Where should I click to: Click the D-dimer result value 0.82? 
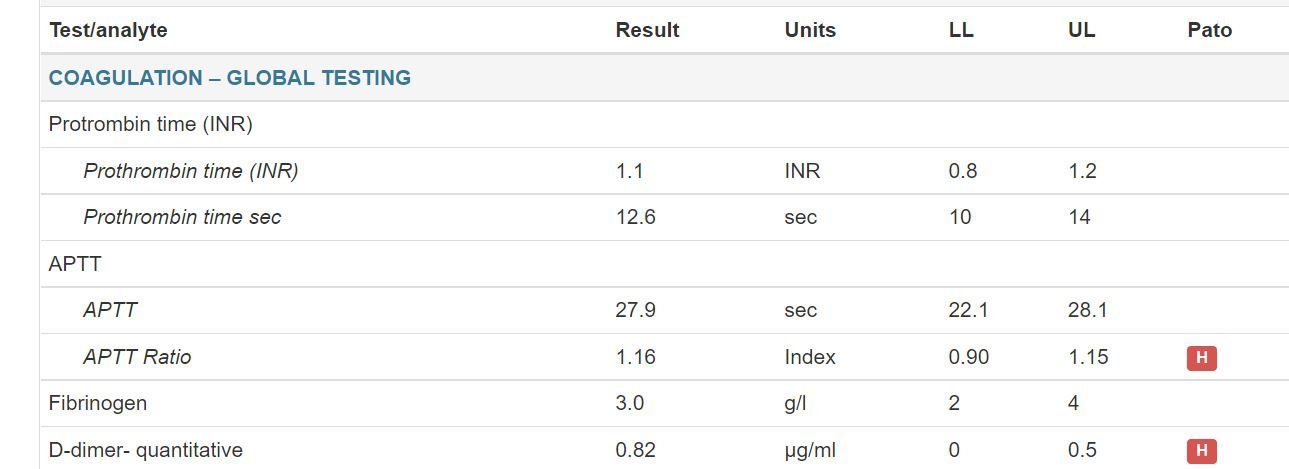click(x=635, y=450)
